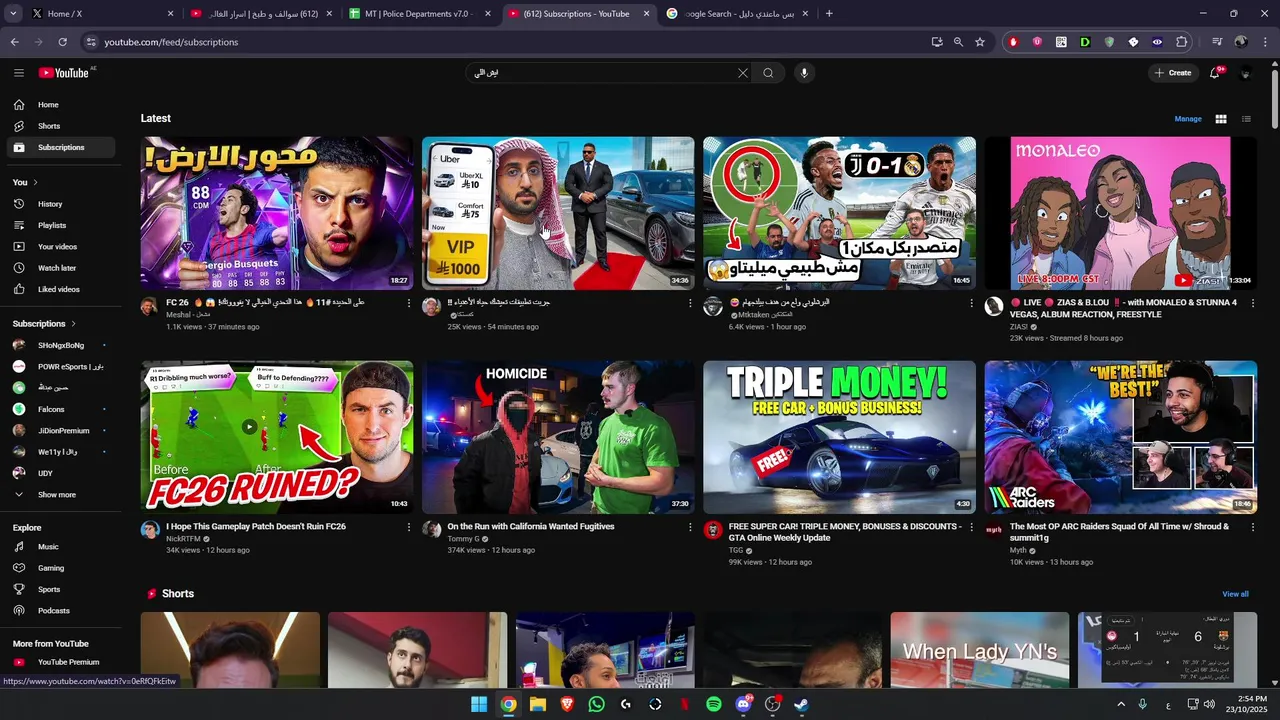Open Windows Start menu

point(479,704)
